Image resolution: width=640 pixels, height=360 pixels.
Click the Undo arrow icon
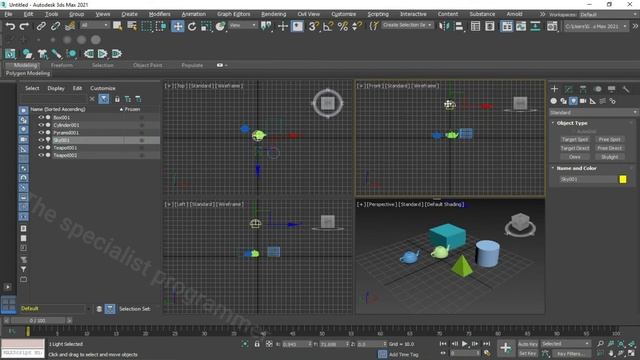[x=10, y=27]
